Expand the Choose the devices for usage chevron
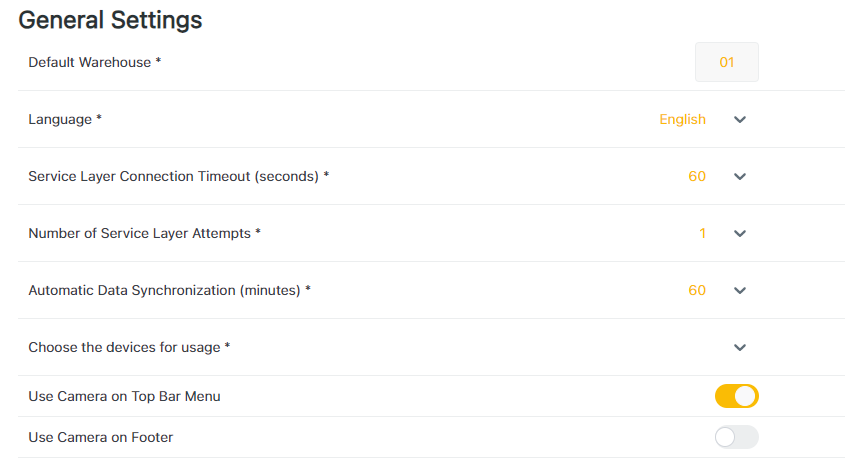This screenshot has height=474, width=845. pyautogui.click(x=740, y=348)
